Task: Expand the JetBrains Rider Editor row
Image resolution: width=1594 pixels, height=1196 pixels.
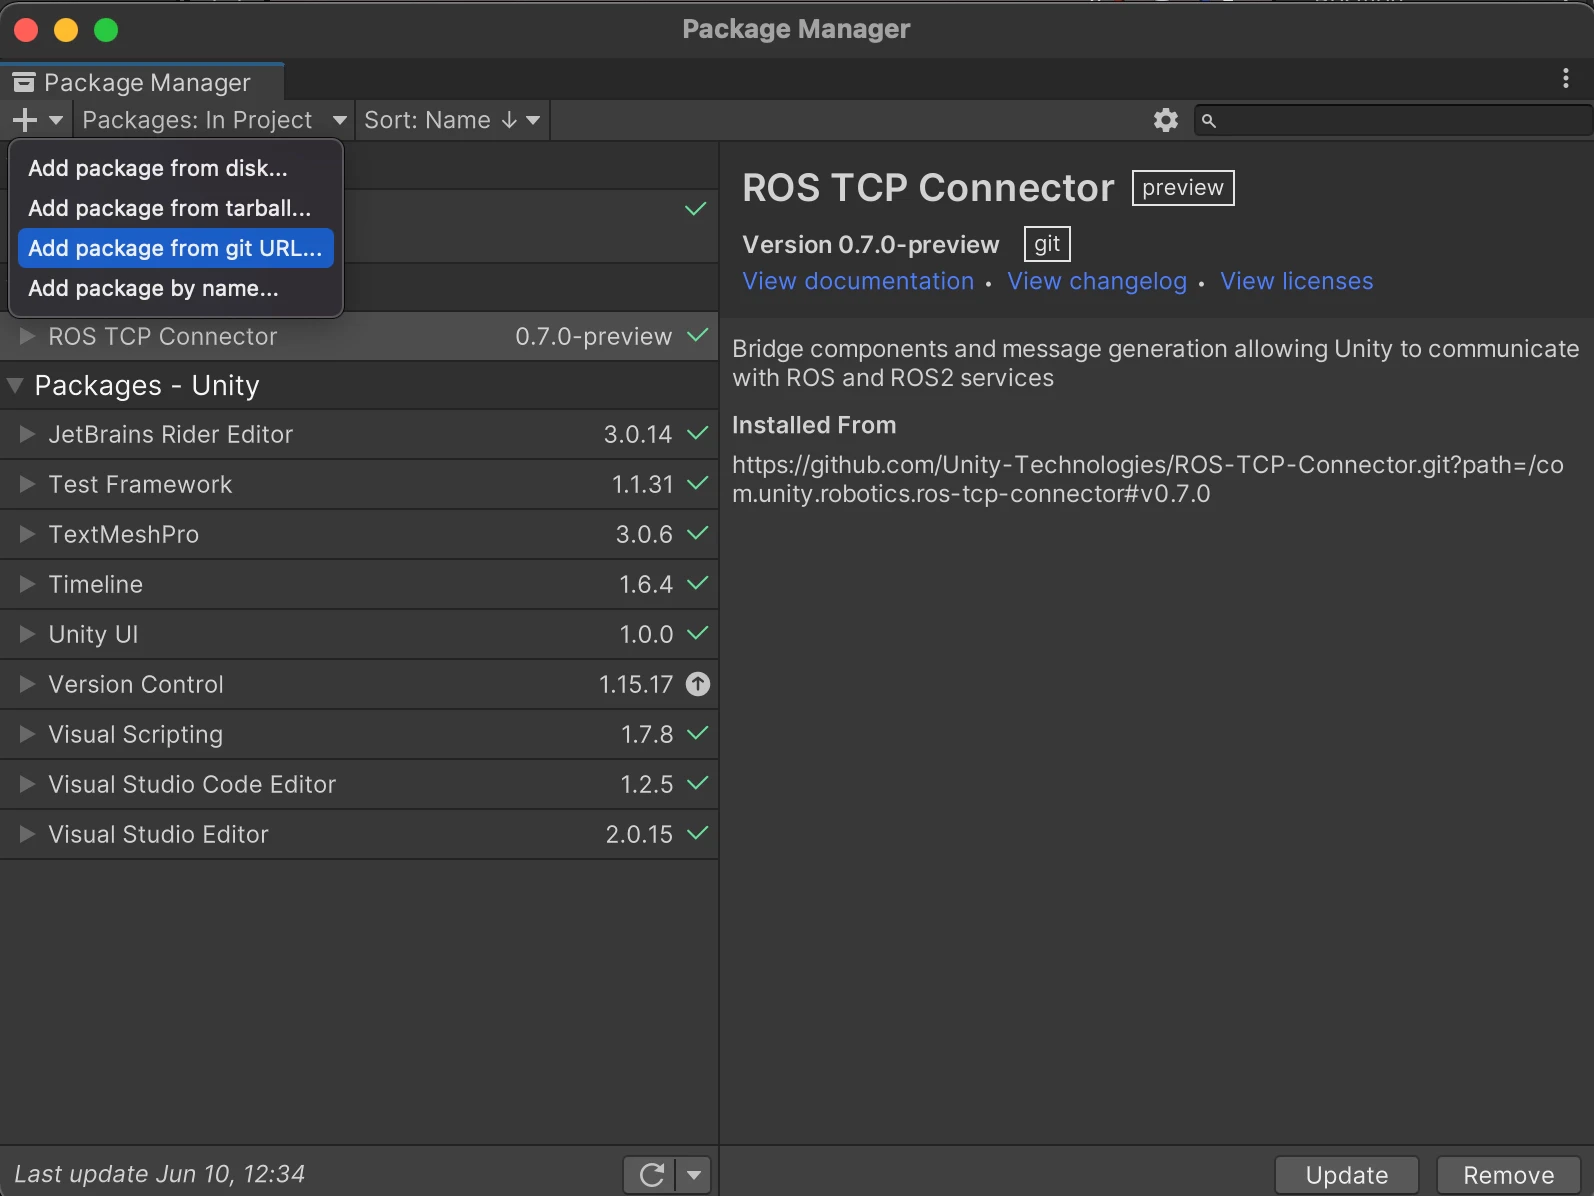Action: [x=27, y=434]
